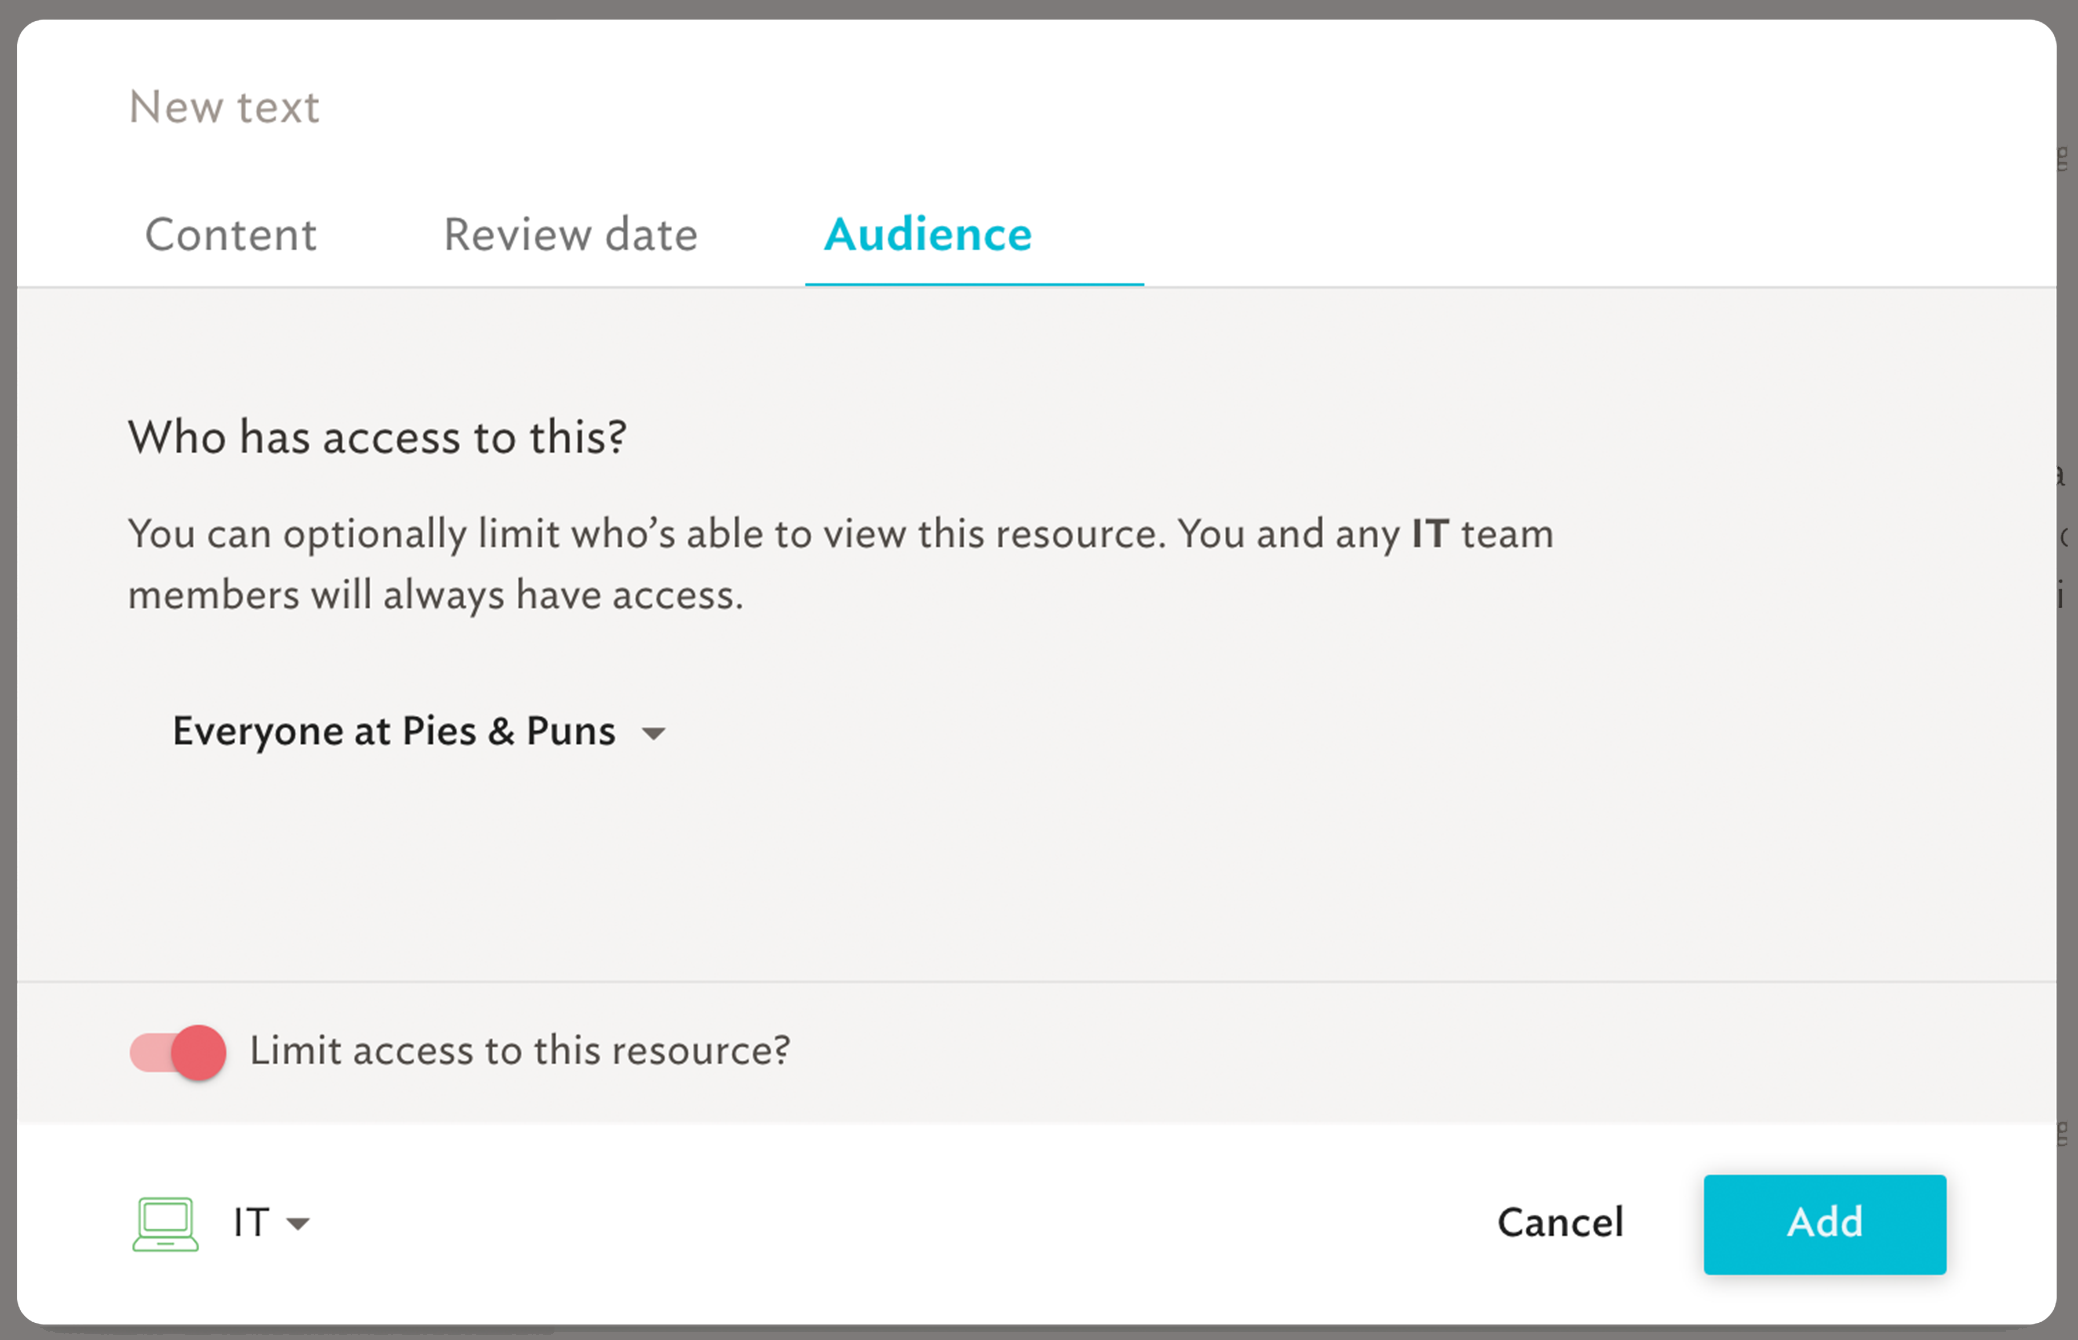Click the empty grey area below the audience dropdown
The height and width of the screenshot is (1340, 2078).
coord(1036,870)
